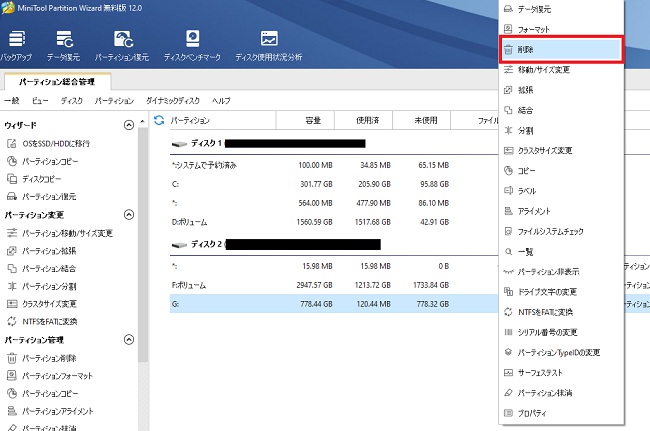Choose データ復元 in the context menu
The image size is (650, 431).
click(562, 9)
